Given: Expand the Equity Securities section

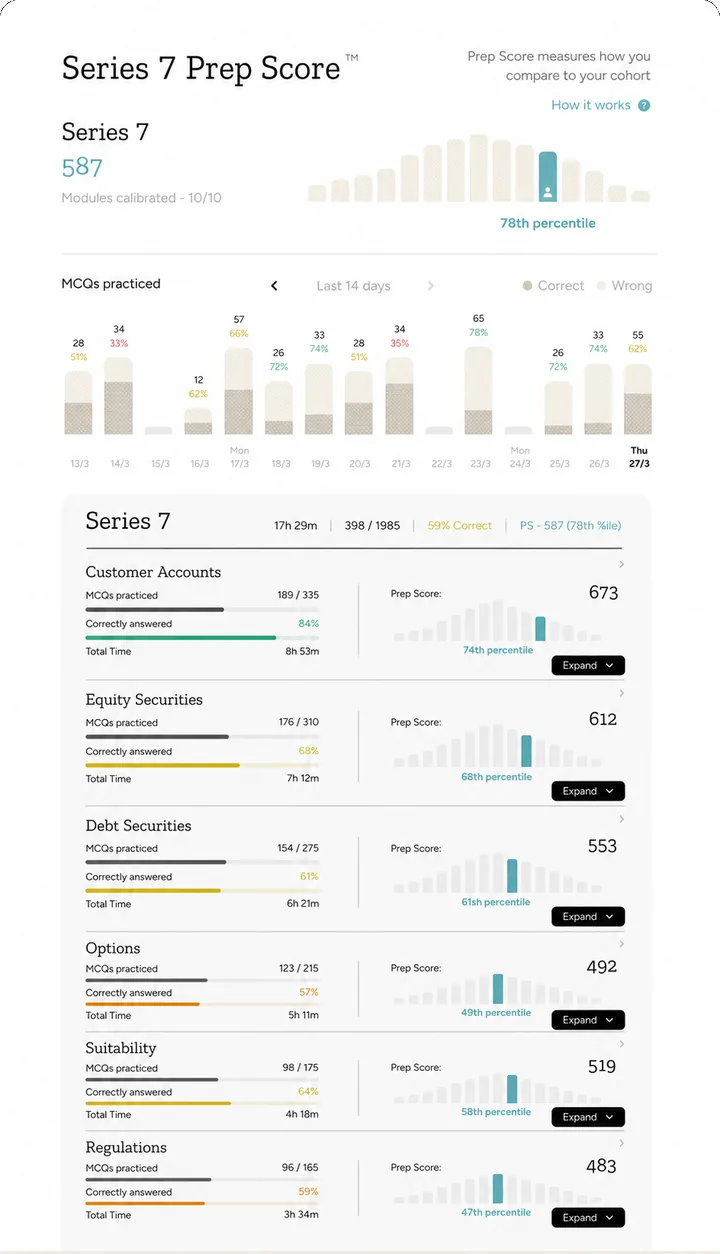Looking at the screenshot, I should (588, 791).
